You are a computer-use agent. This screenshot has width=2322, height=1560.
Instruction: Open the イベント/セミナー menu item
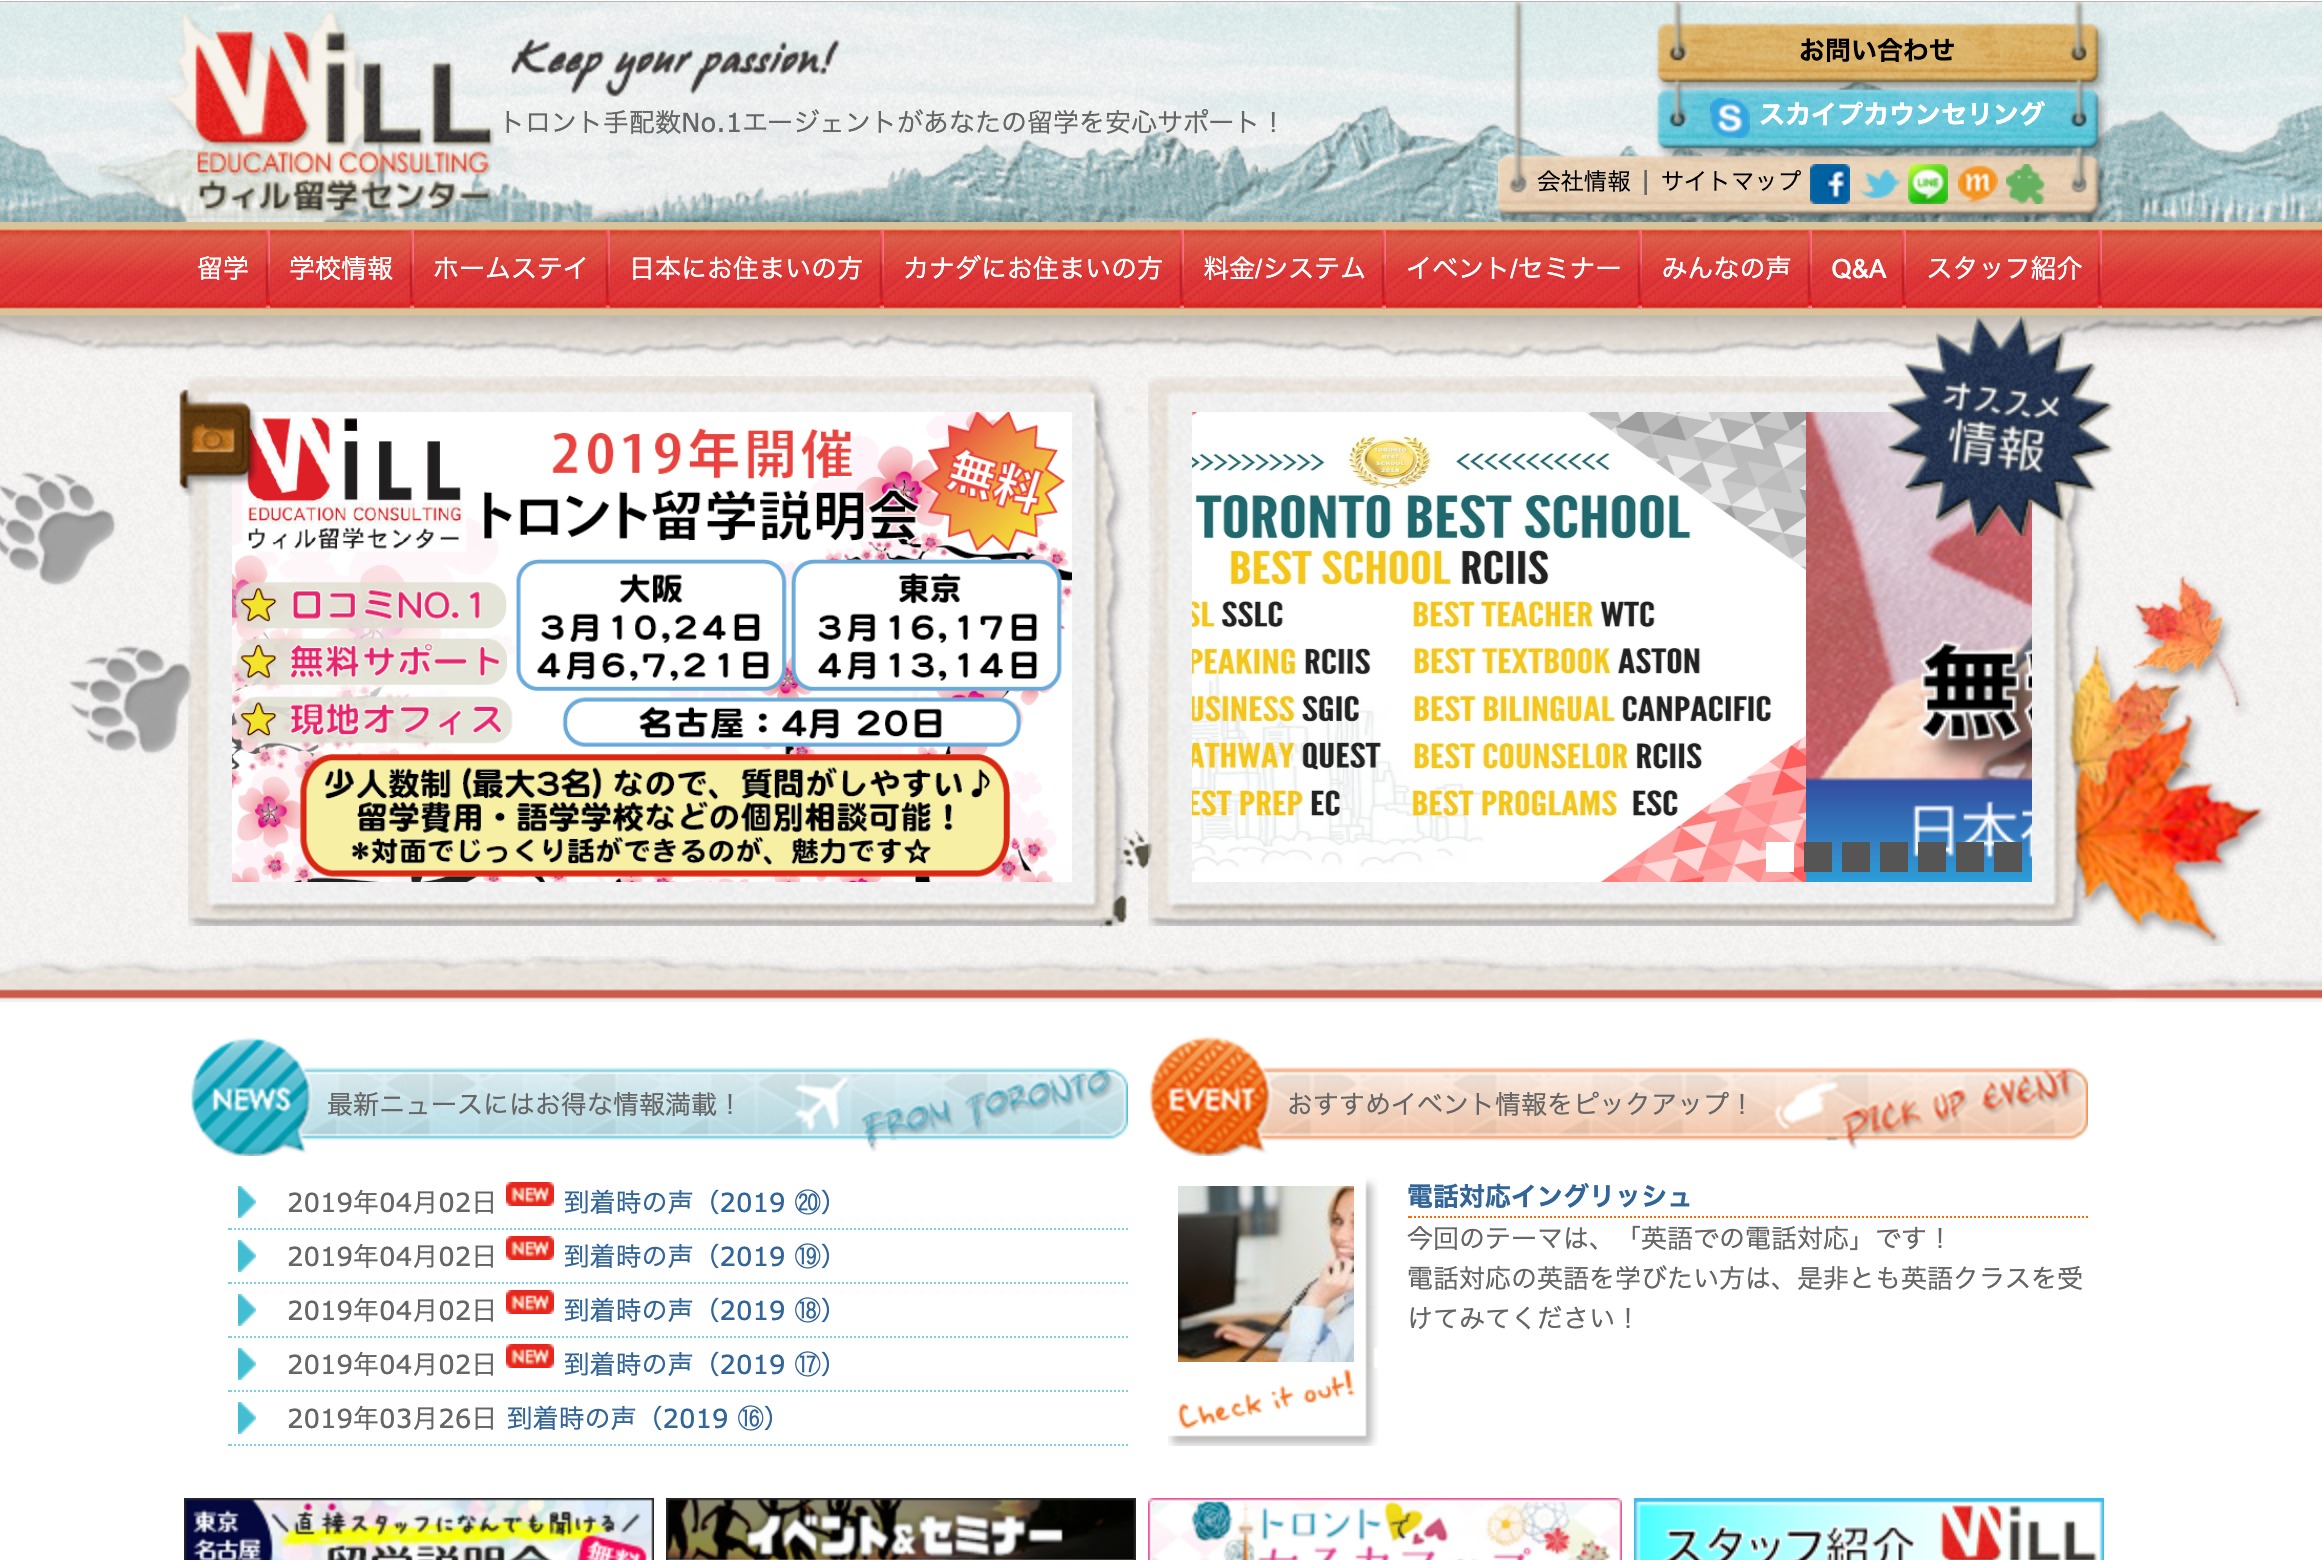tap(1513, 268)
